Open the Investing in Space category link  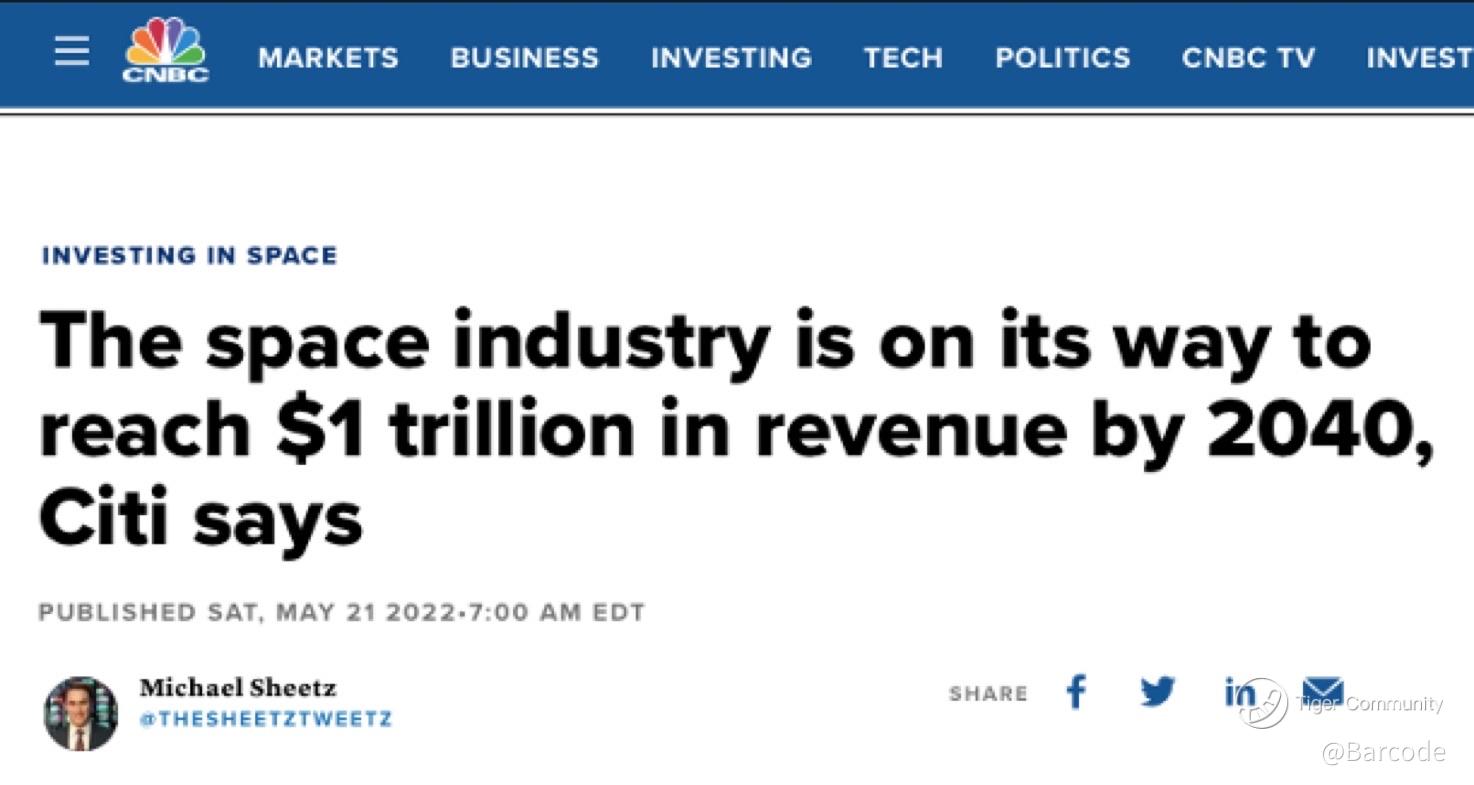[189, 255]
